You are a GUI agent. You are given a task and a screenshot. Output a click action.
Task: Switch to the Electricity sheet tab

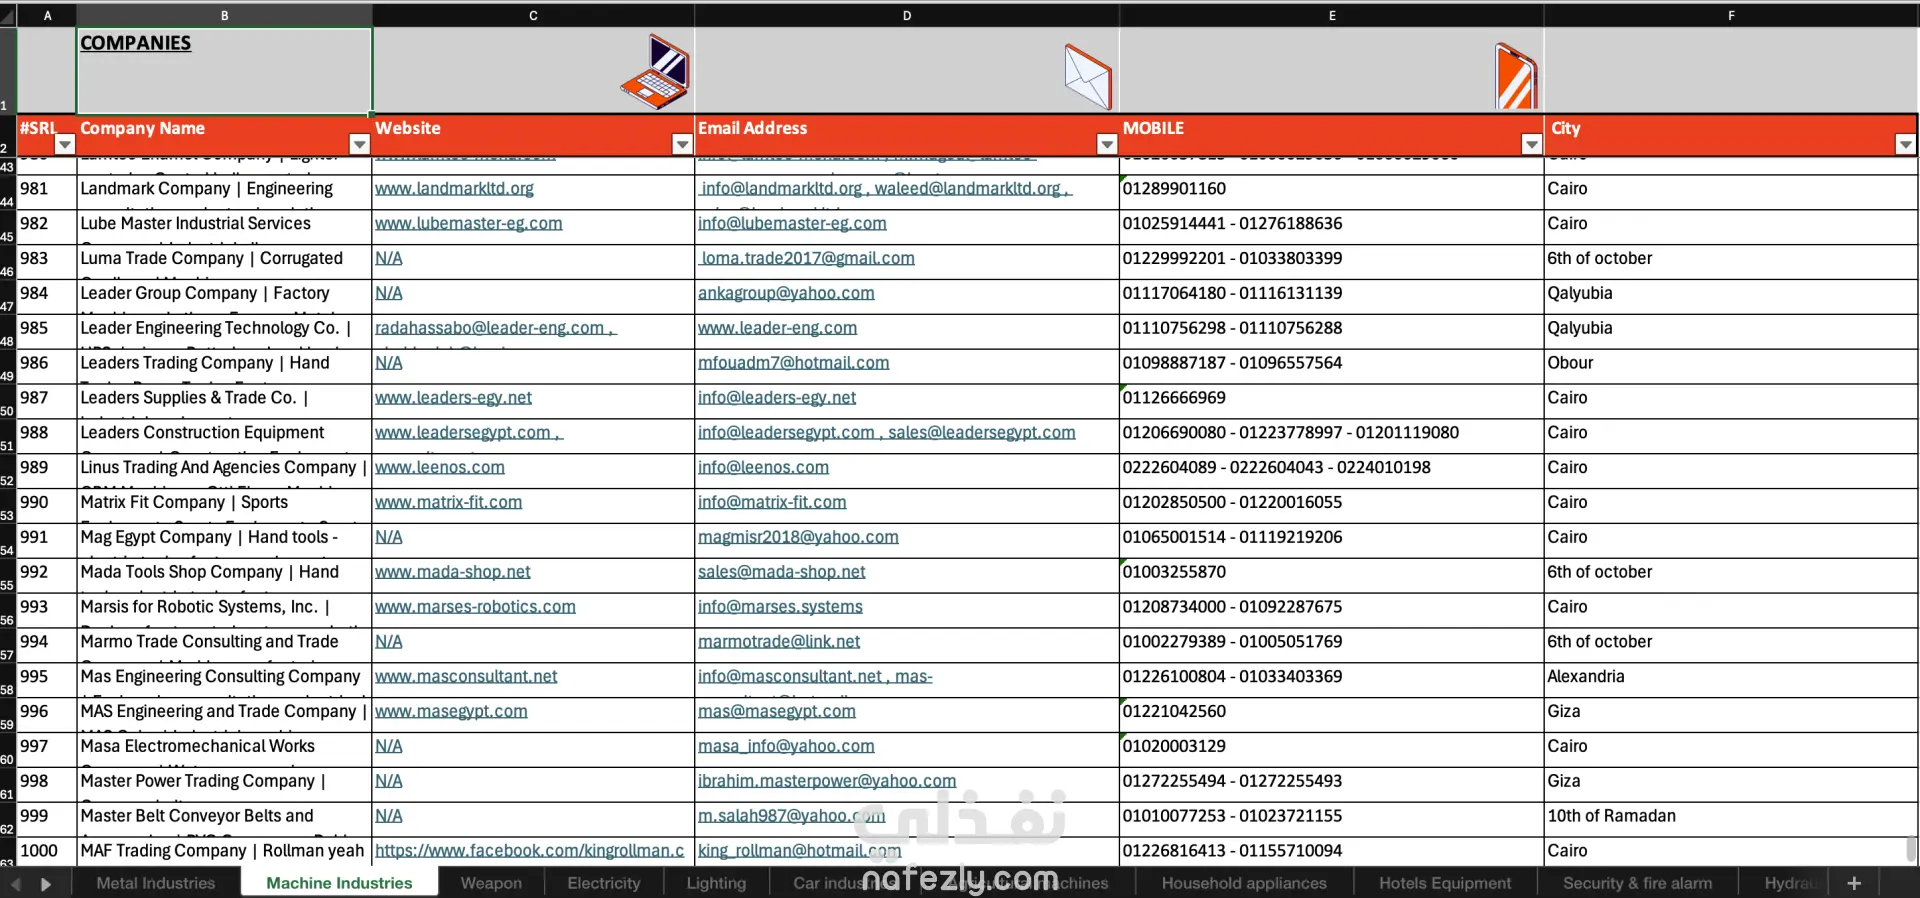tap(604, 883)
